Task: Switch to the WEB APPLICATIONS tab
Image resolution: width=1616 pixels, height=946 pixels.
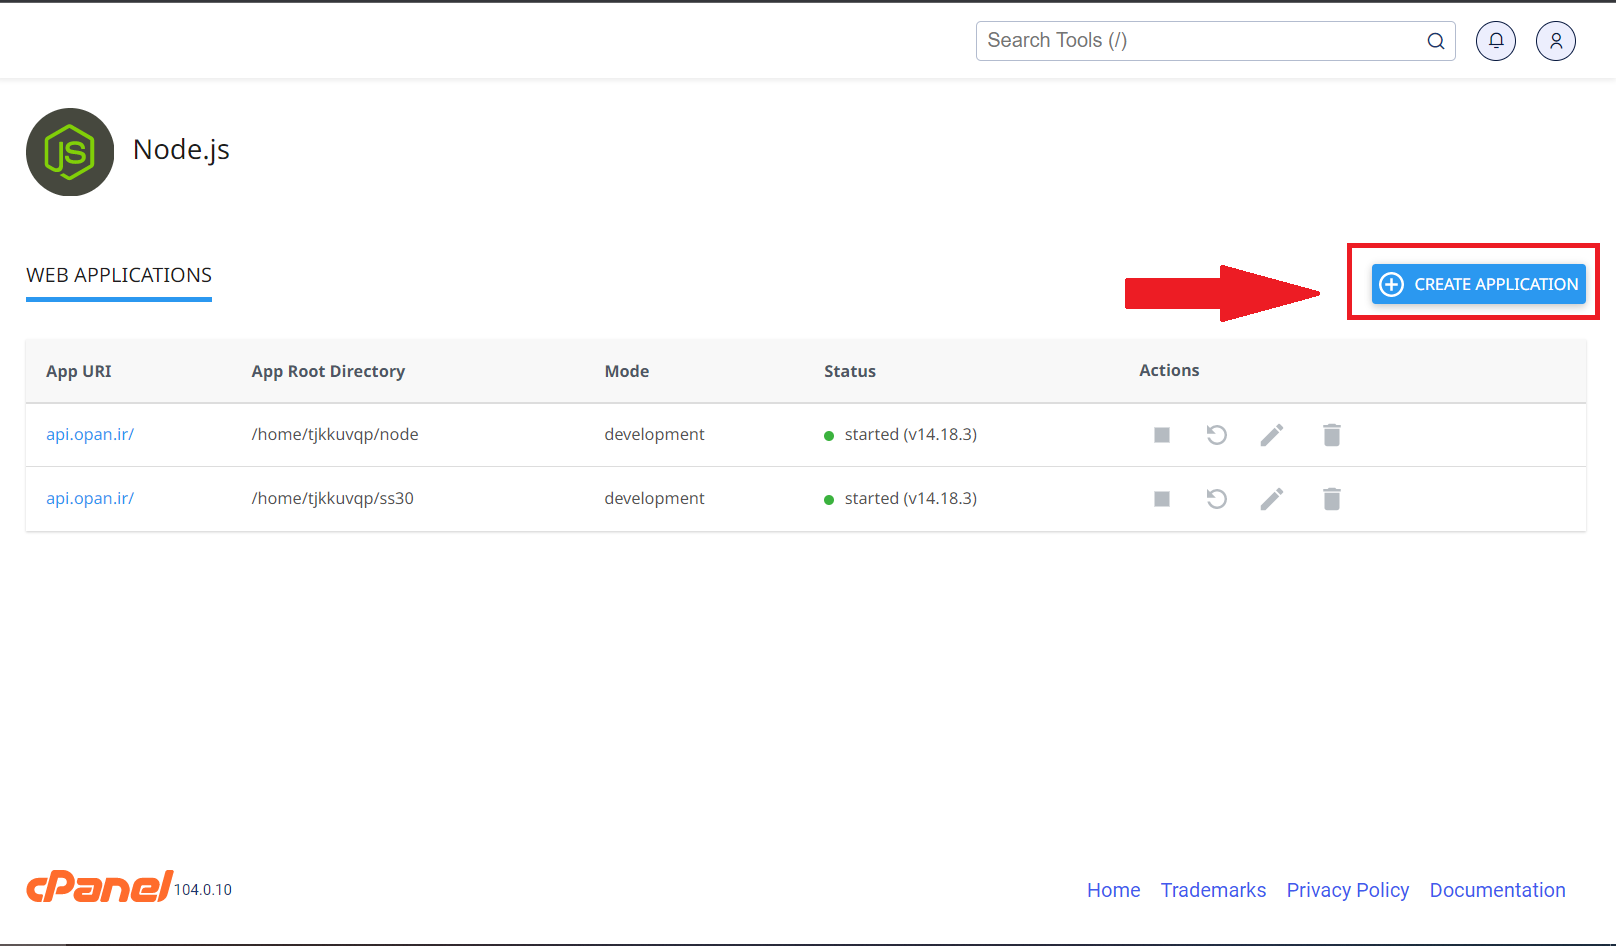Action: tap(117, 275)
